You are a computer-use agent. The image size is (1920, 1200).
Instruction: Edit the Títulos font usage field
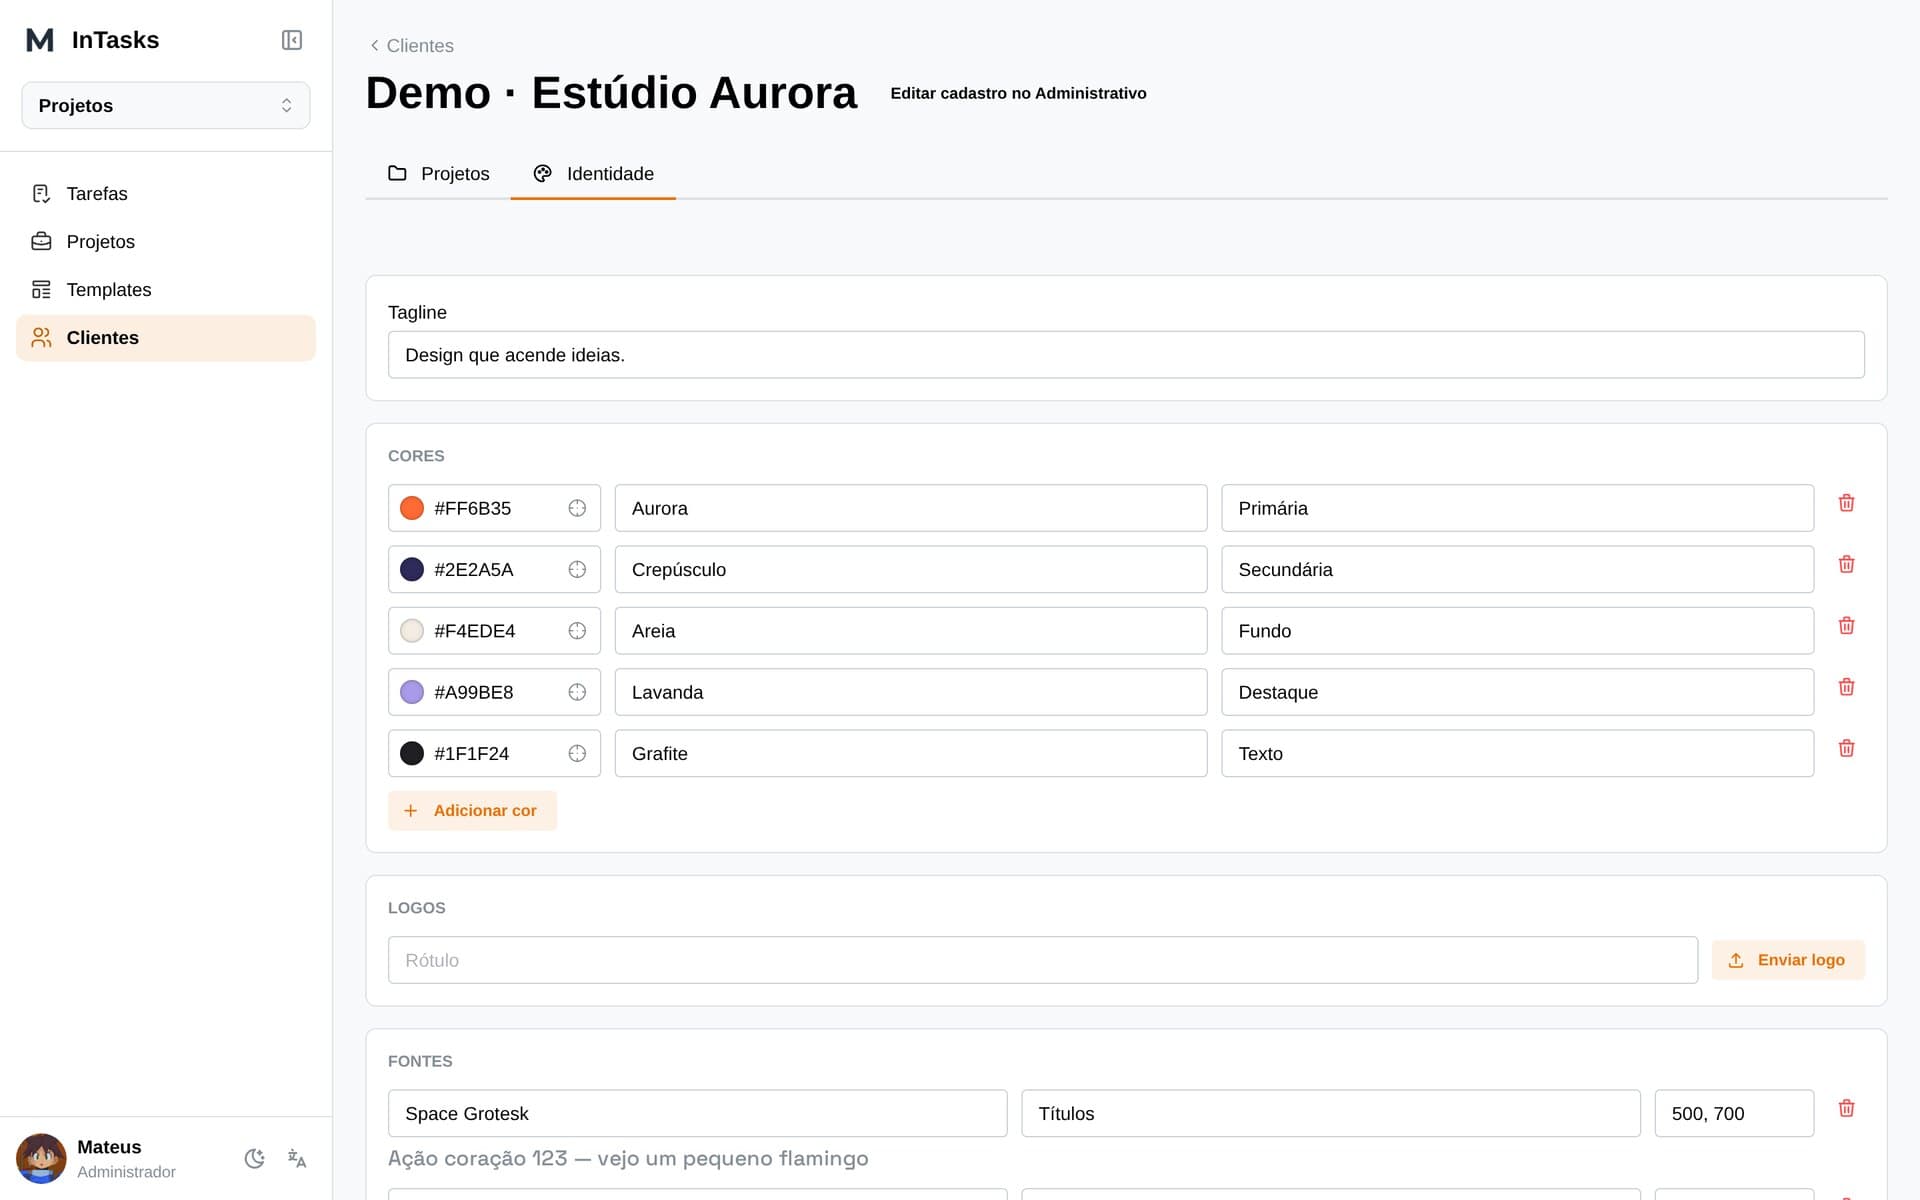[1331, 1113]
